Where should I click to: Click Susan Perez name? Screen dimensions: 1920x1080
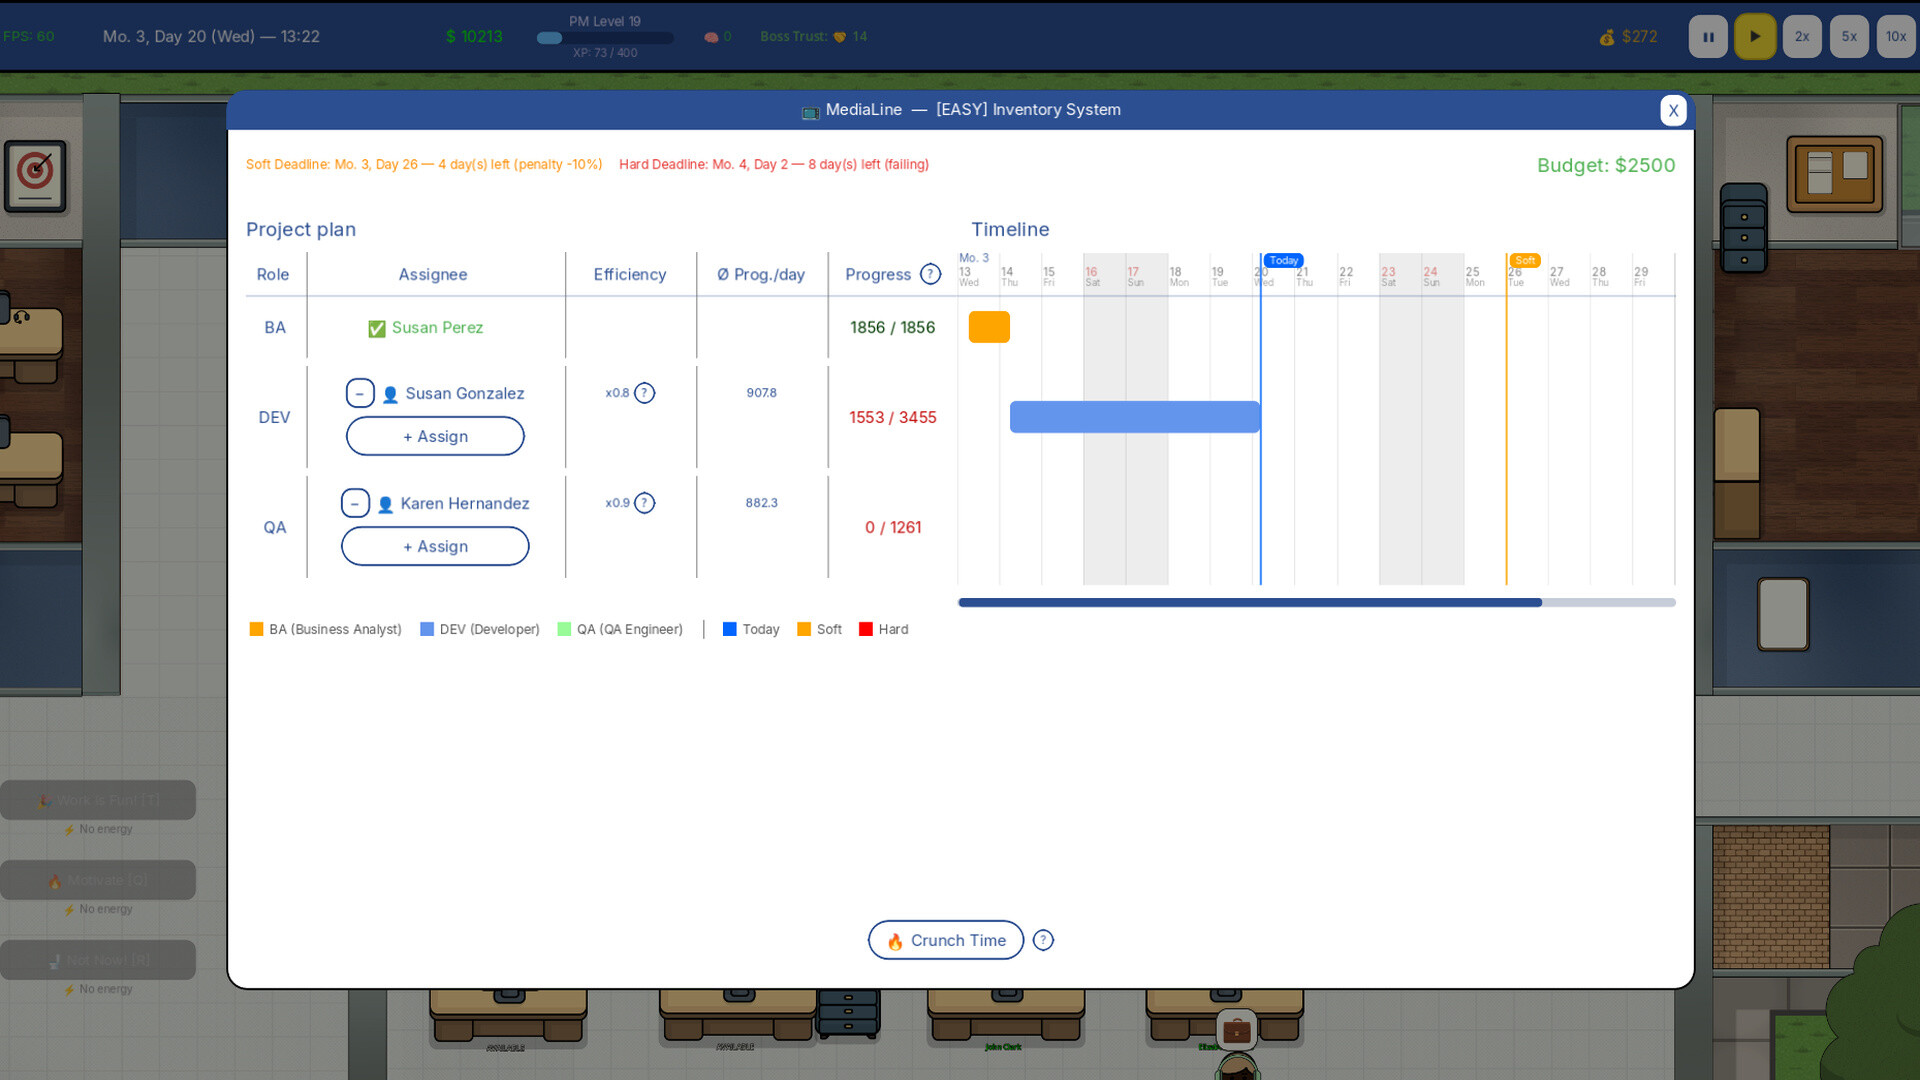click(437, 327)
